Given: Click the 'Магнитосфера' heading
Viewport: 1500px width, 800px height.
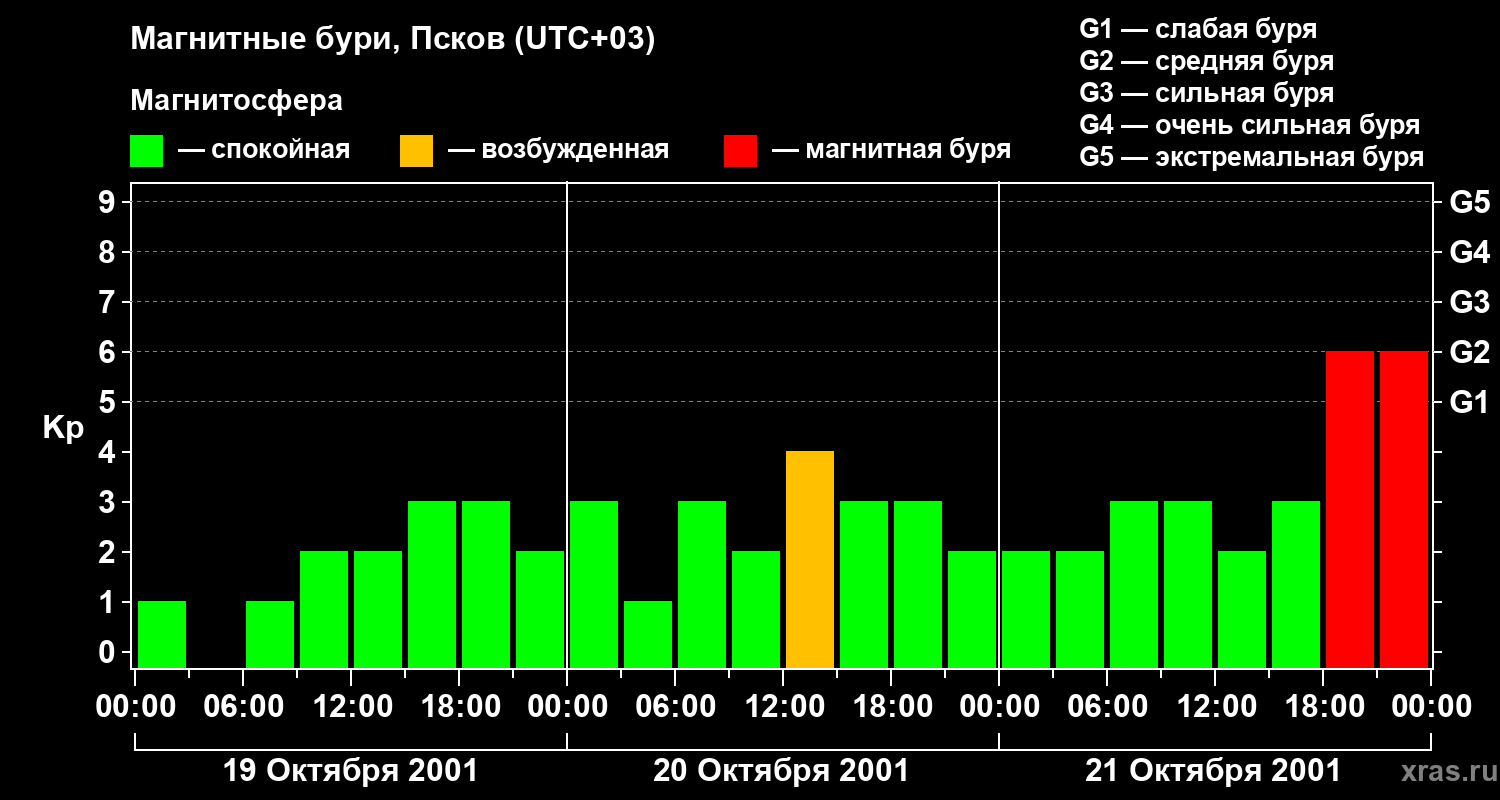Looking at the screenshot, I should (x=236, y=101).
